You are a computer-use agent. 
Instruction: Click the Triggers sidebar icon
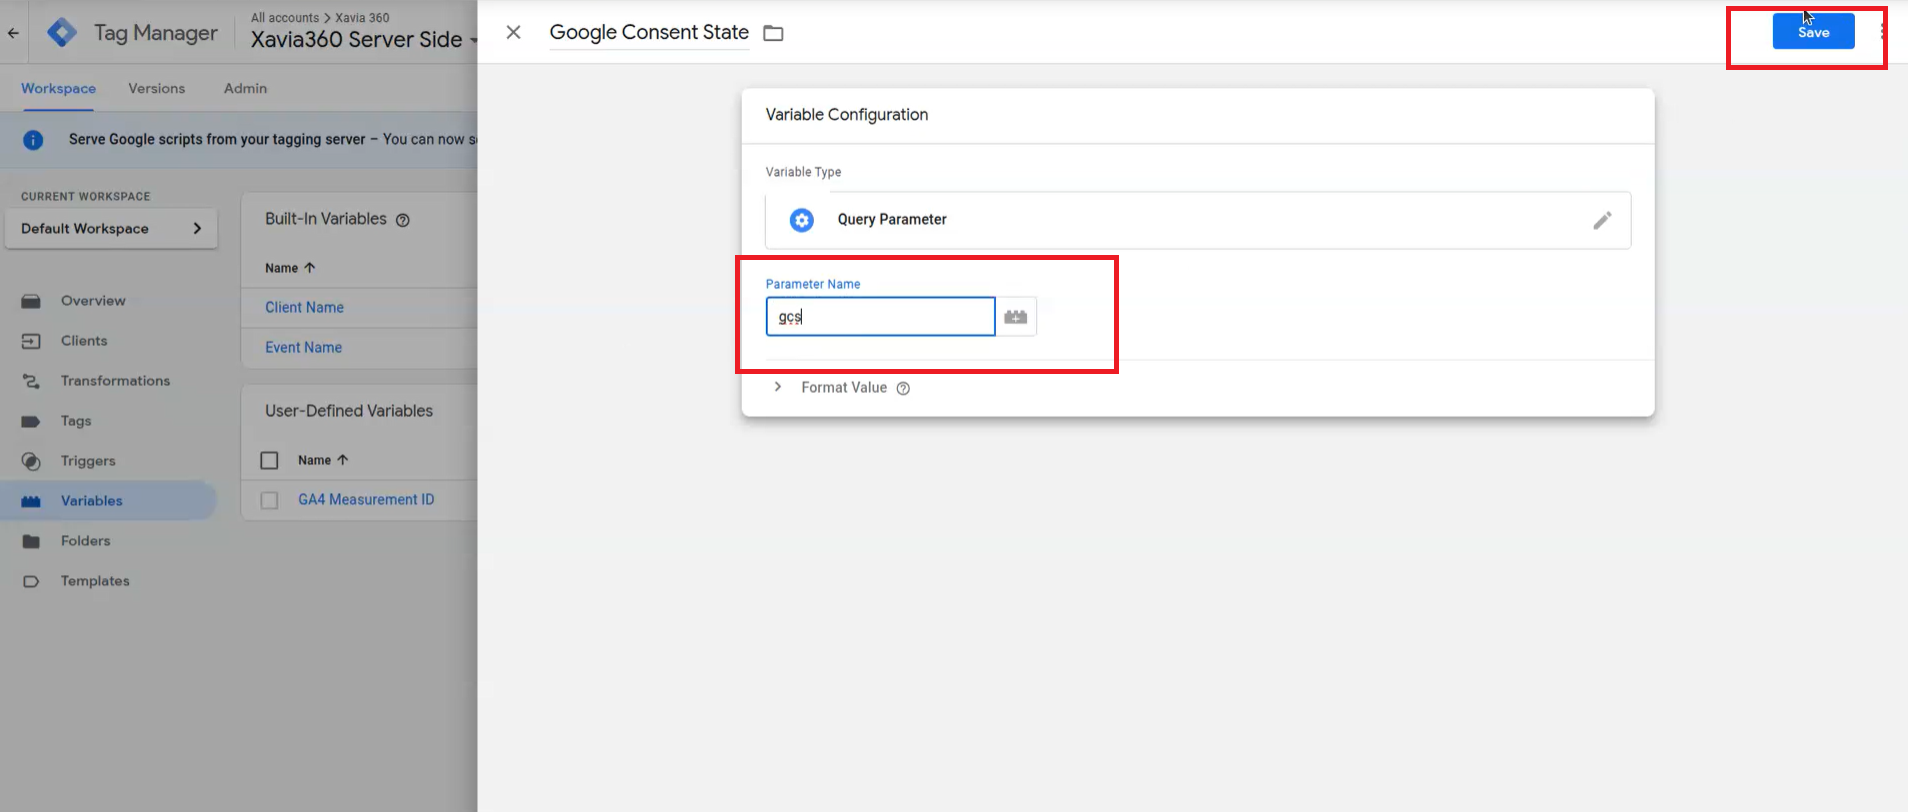(31, 461)
